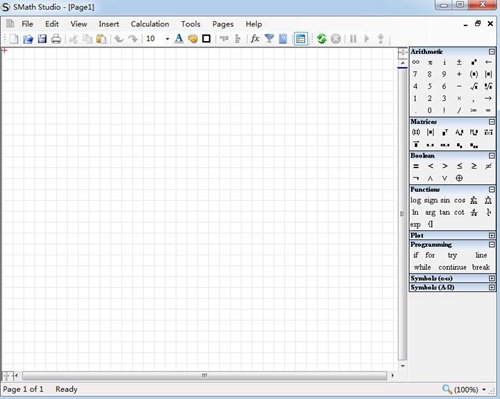This screenshot has height=399, width=500.
Task: Open the blue reference book icon
Action: click(x=283, y=39)
